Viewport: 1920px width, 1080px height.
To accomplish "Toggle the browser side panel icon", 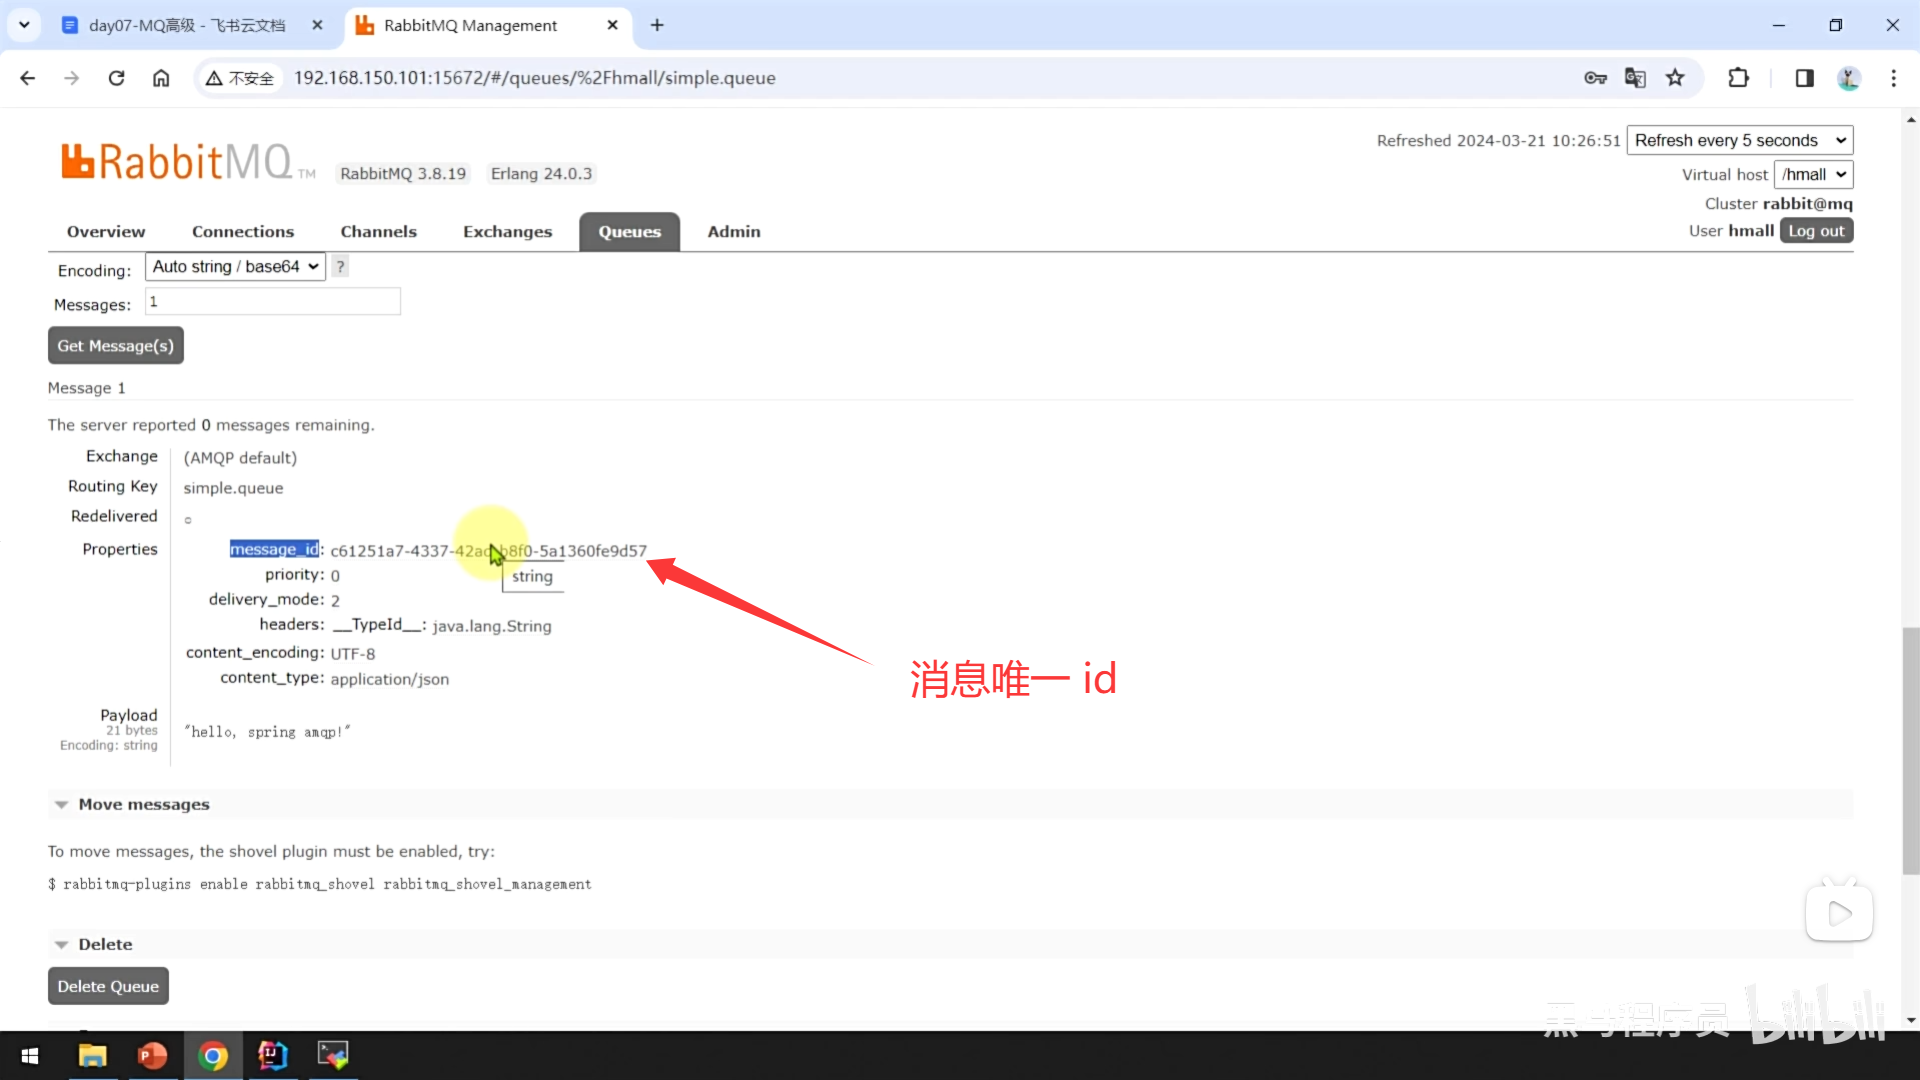I will [x=1804, y=78].
